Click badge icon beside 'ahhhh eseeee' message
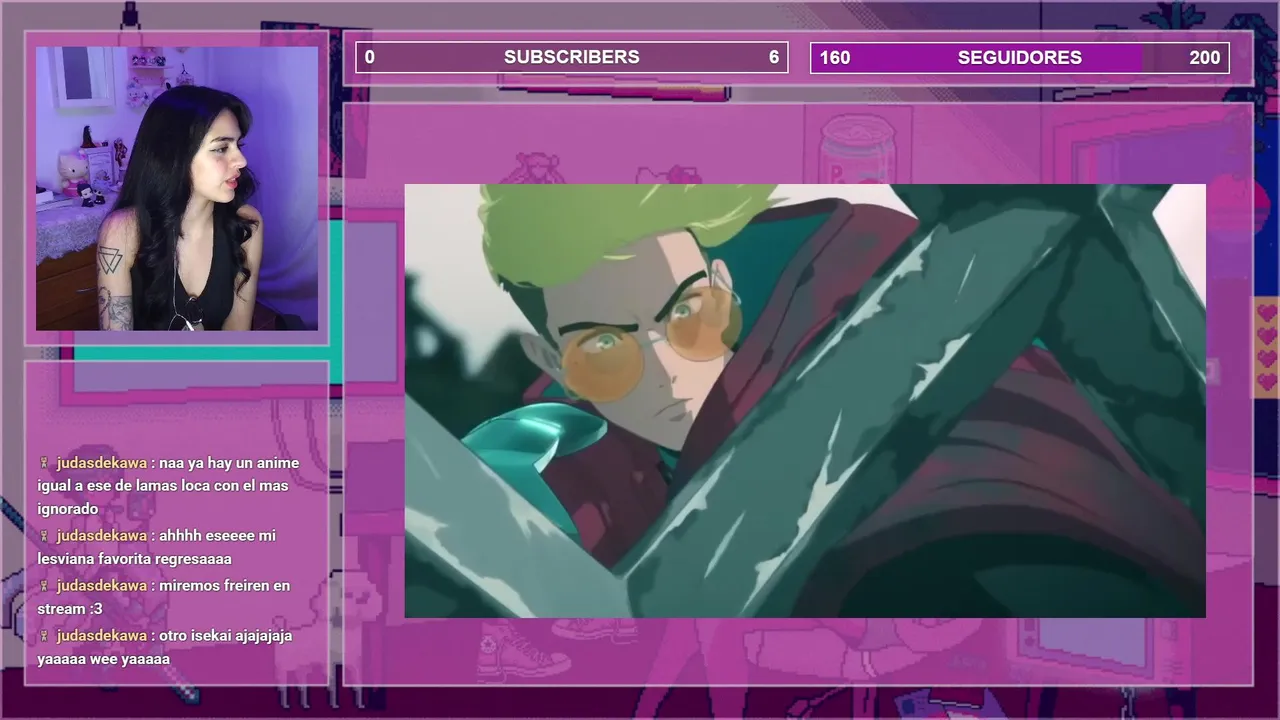The width and height of the screenshot is (1280, 720). tap(44, 536)
